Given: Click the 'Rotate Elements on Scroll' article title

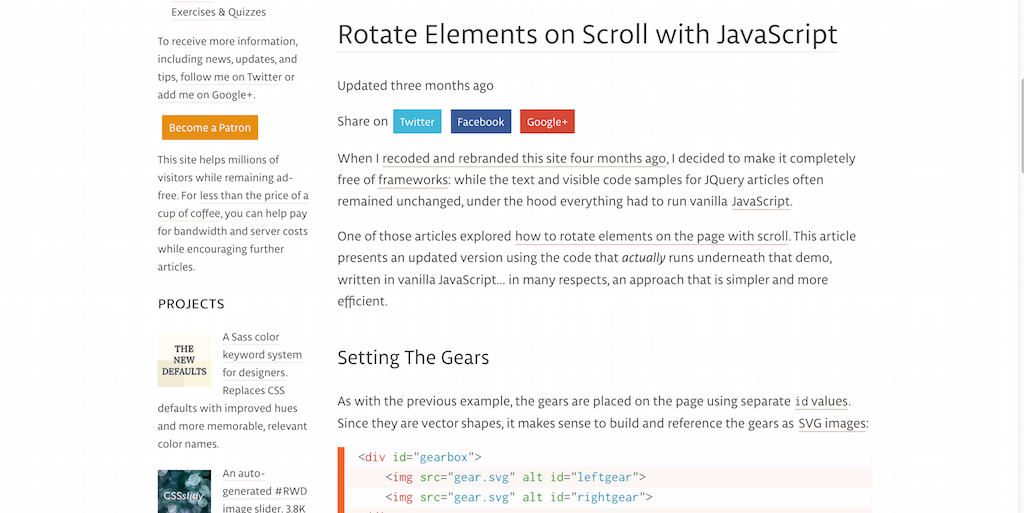Looking at the screenshot, I should point(587,34).
